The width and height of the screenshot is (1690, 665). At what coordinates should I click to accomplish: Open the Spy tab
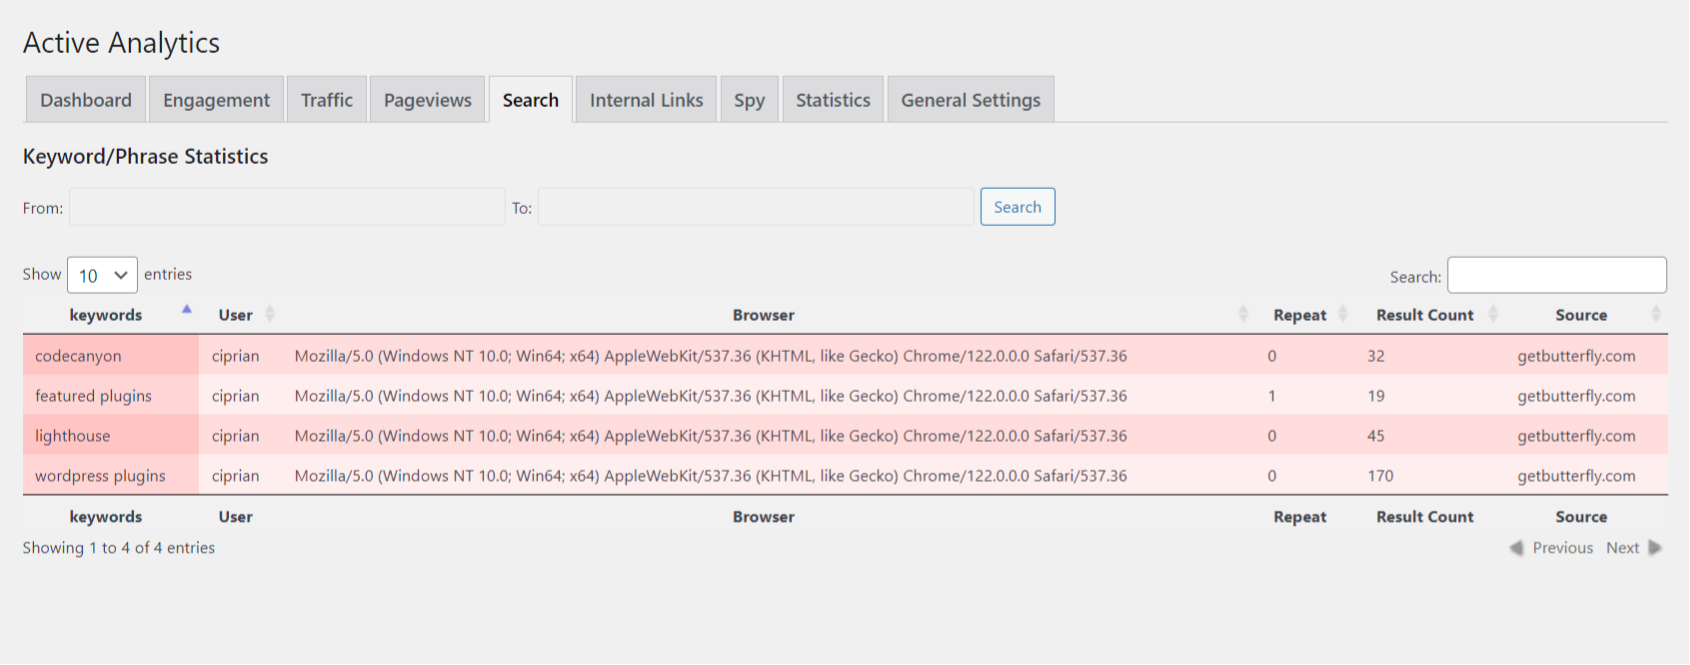(x=749, y=100)
